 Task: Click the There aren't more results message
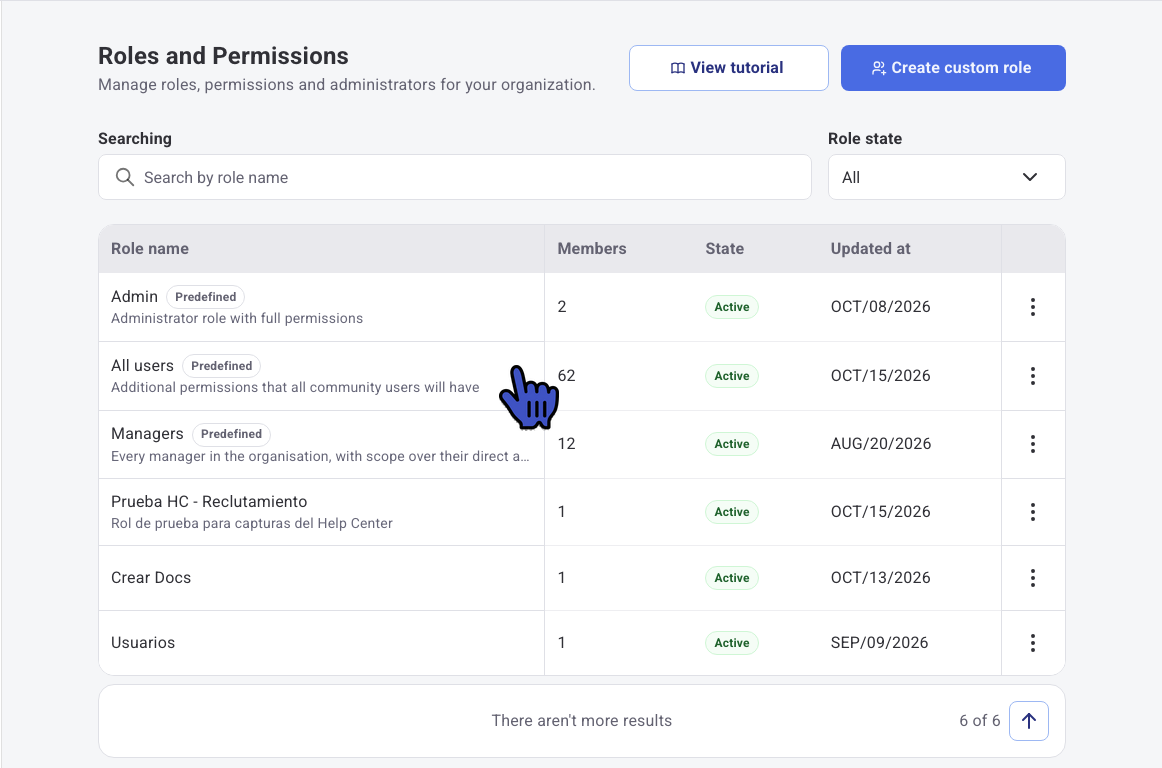pos(582,721)
